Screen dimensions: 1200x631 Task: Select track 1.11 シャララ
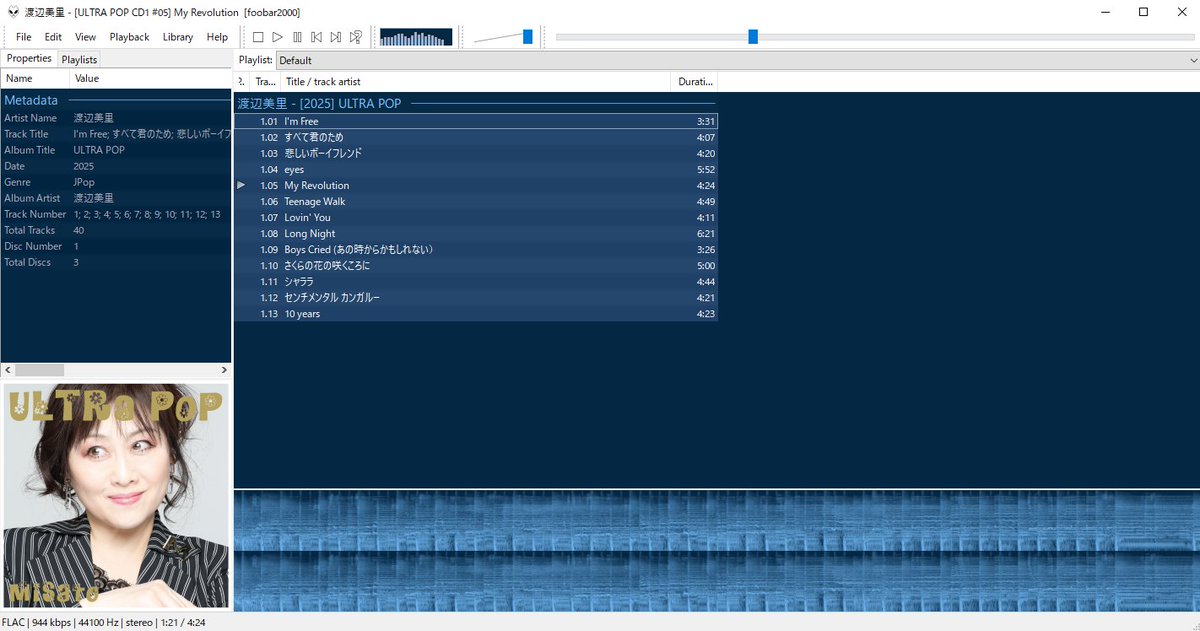[x=476, y=281]
